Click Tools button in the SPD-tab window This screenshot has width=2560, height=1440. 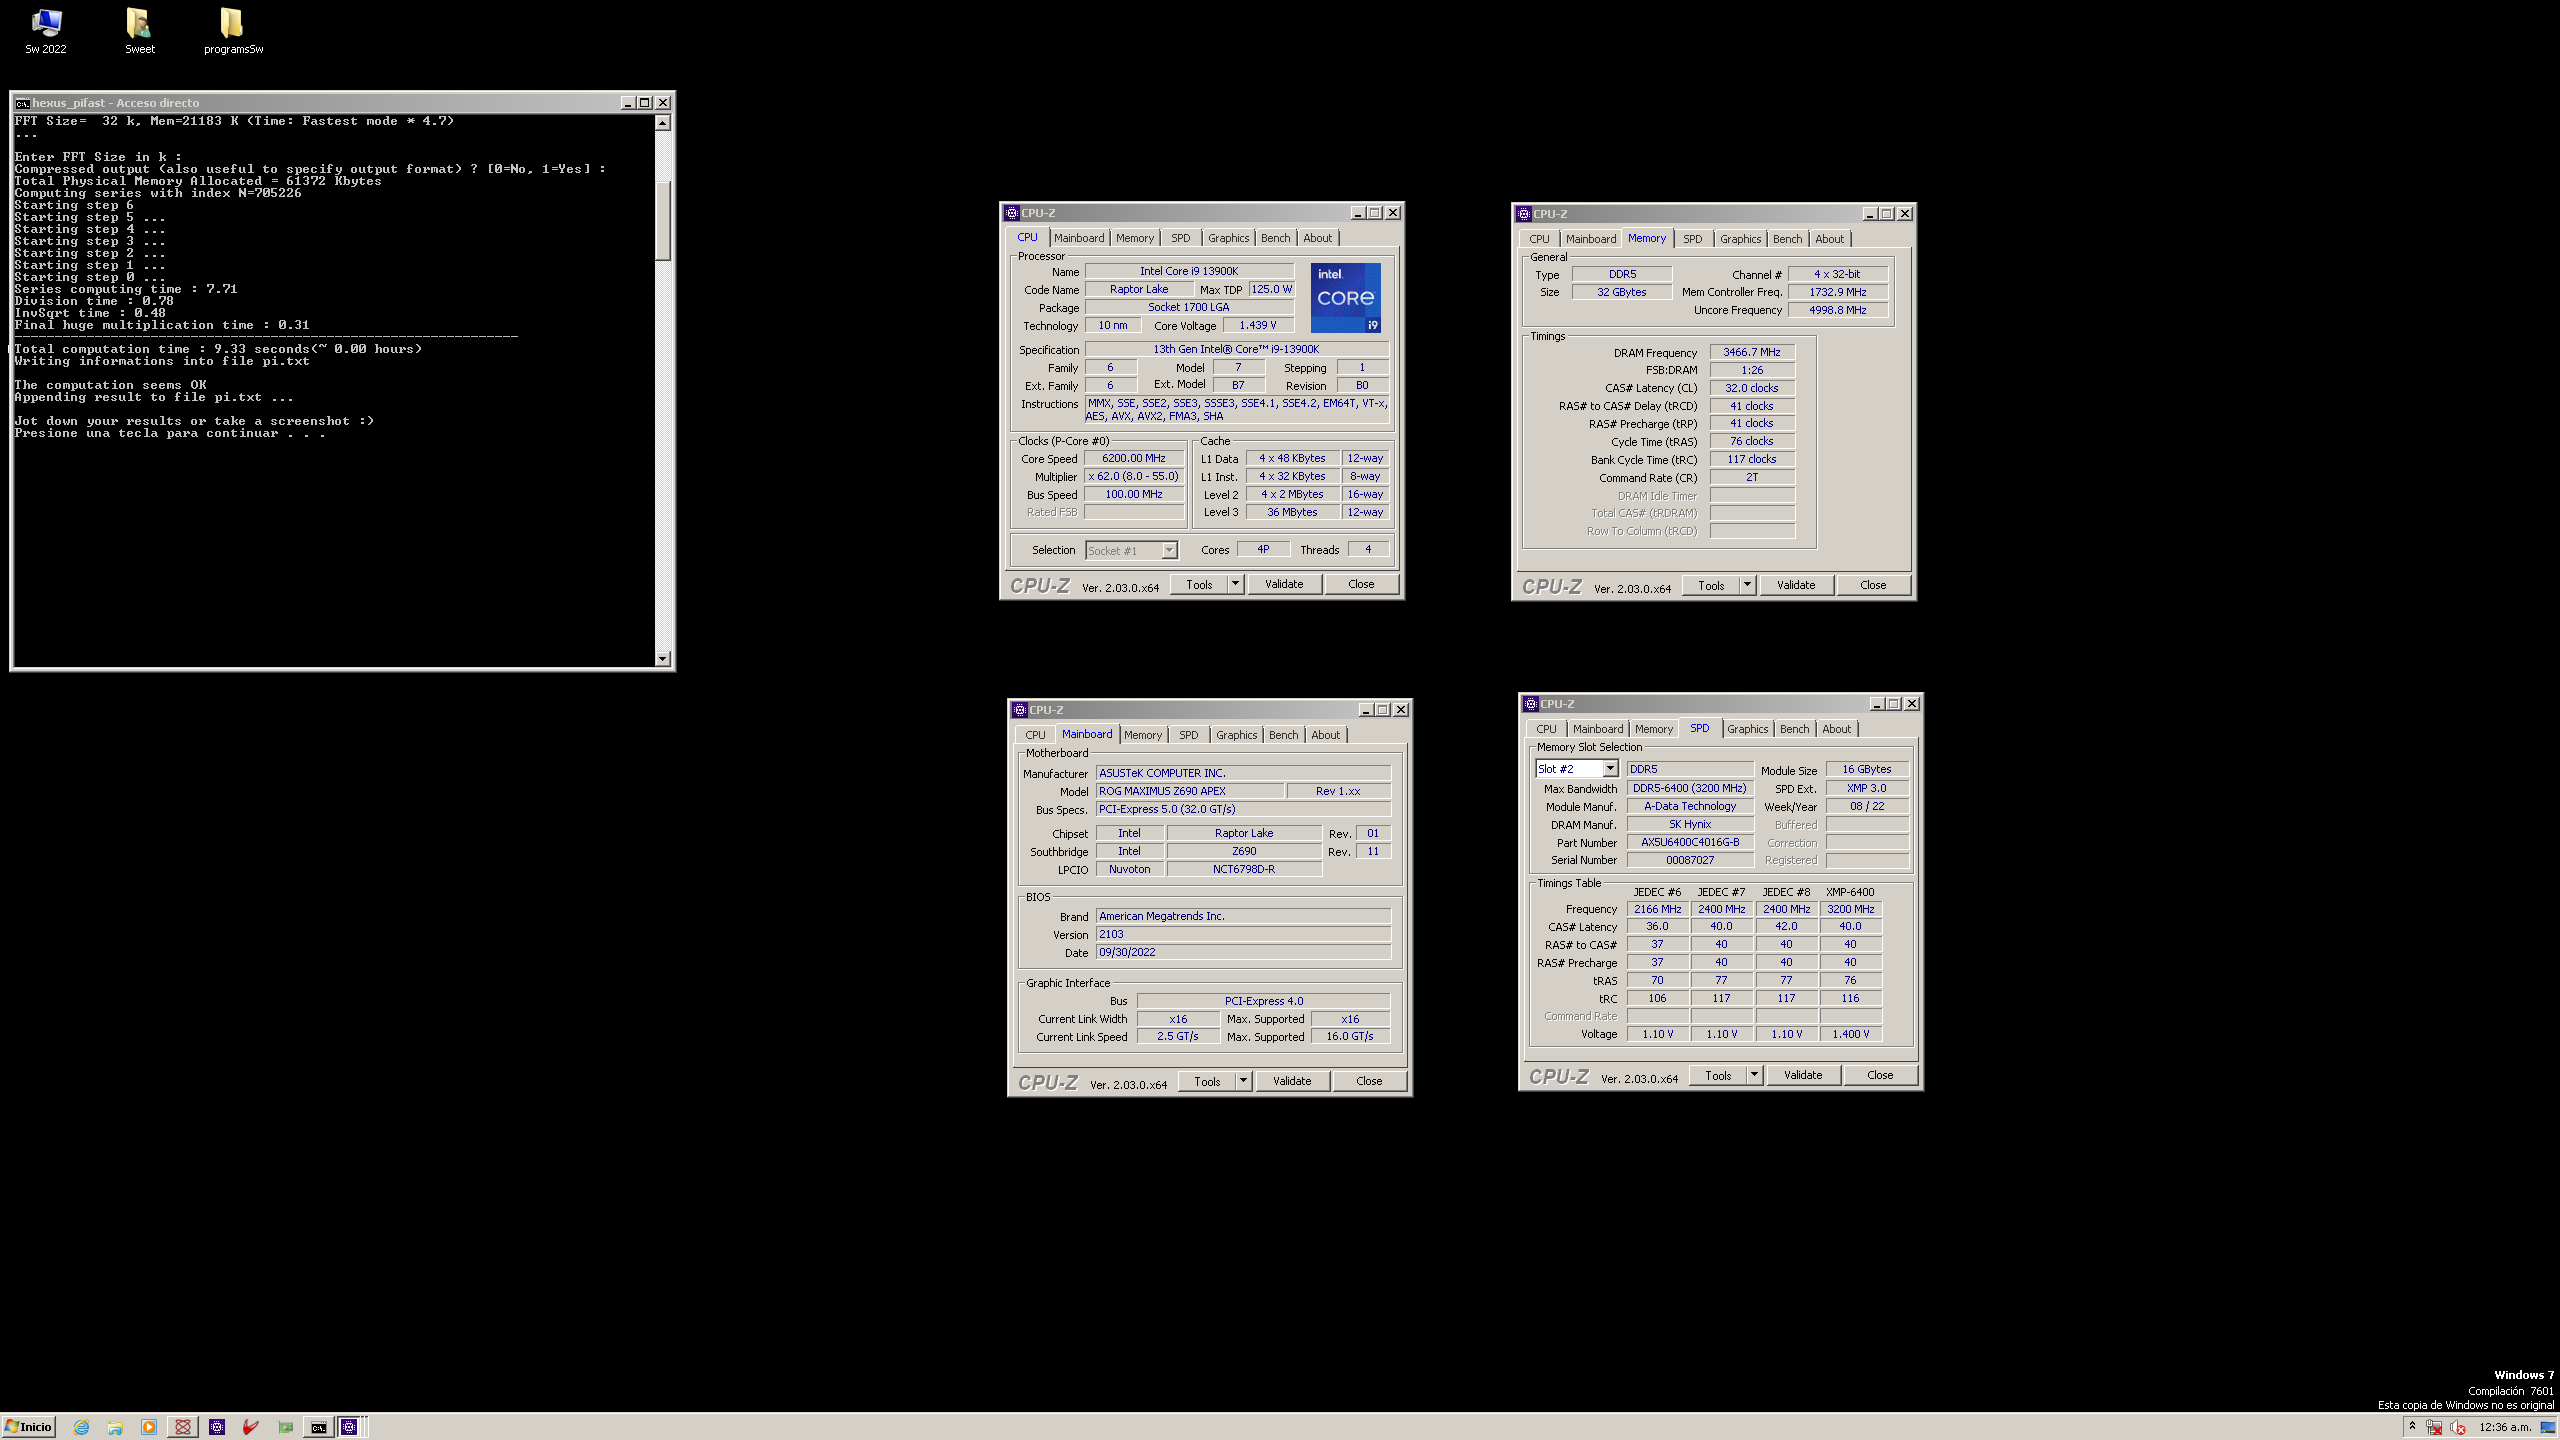1718,1075
